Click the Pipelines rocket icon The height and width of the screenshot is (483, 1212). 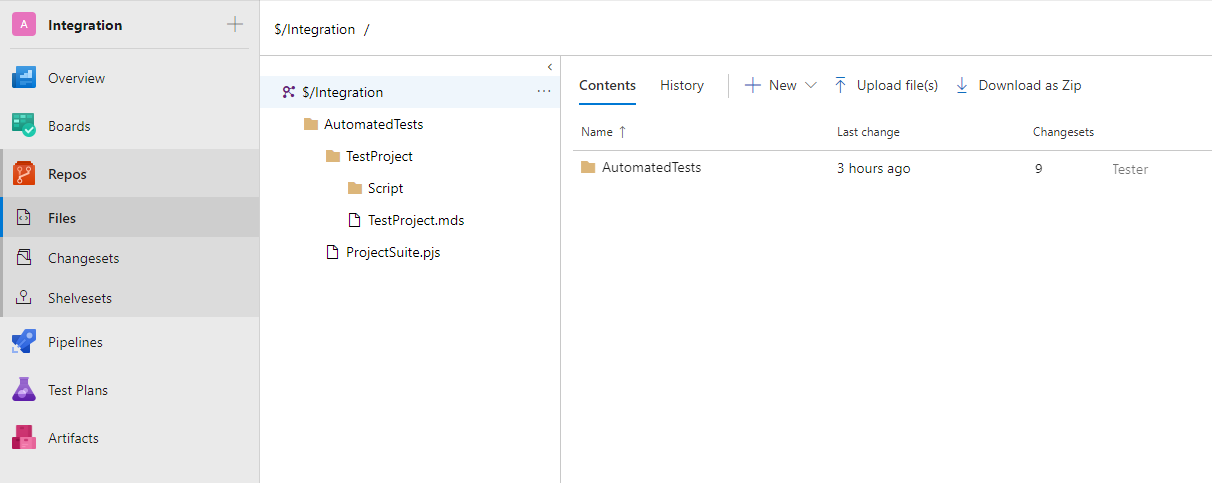click(x=24, y=342)
